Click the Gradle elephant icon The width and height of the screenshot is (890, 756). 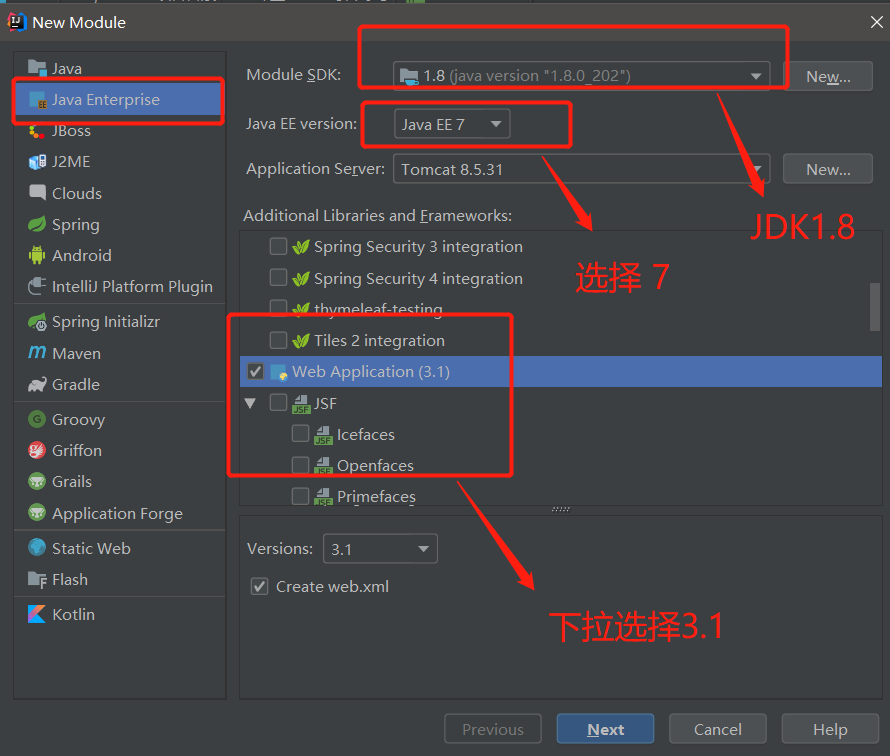tap(37, 385)
